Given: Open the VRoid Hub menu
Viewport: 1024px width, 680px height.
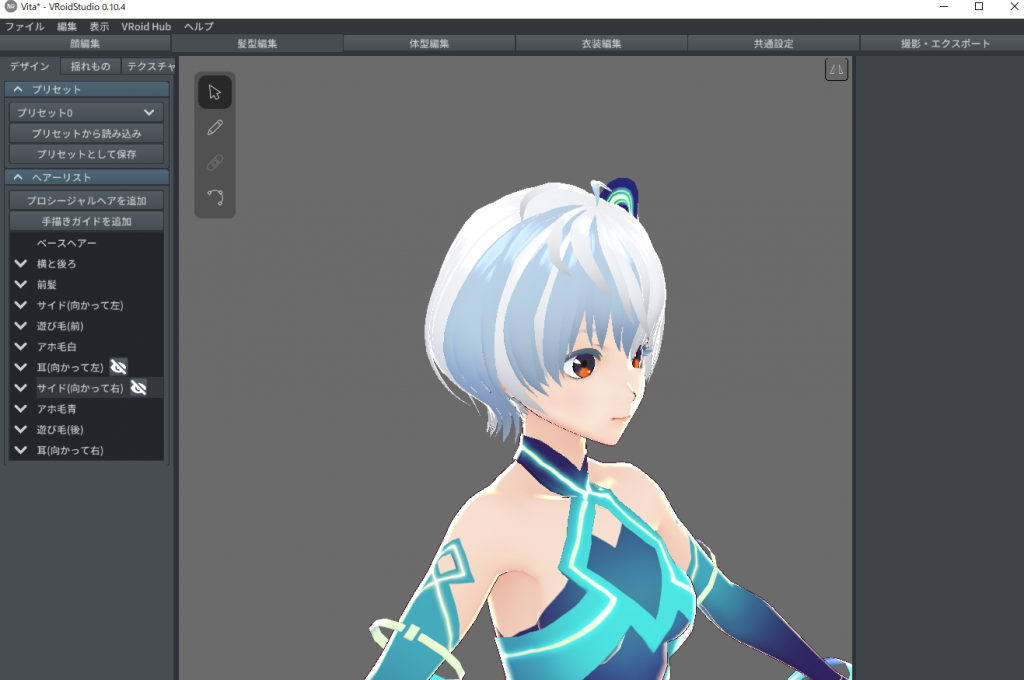Looking at the screenshot, I should [146, 26].
